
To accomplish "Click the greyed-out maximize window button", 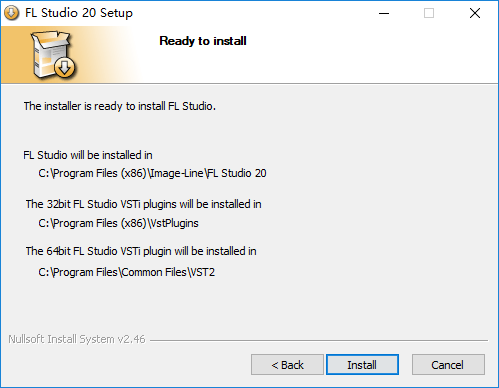I will tap(429, 13).
